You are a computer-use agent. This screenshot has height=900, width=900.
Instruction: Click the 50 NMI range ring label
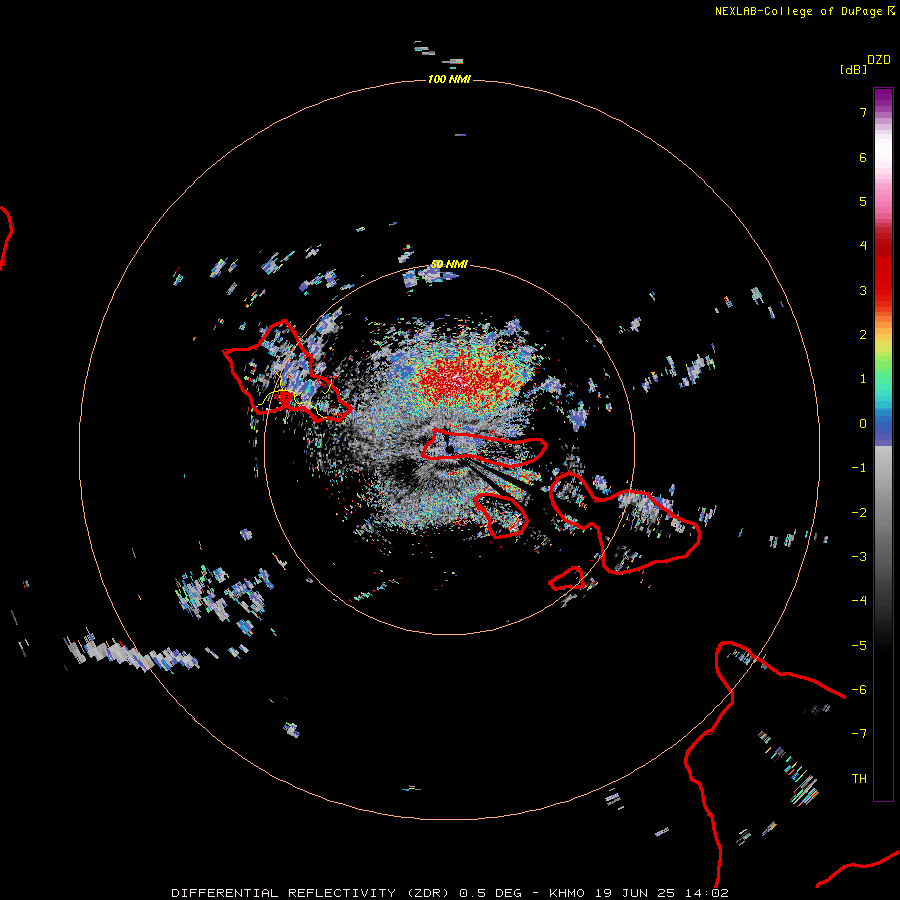click(x=449, y=264)
